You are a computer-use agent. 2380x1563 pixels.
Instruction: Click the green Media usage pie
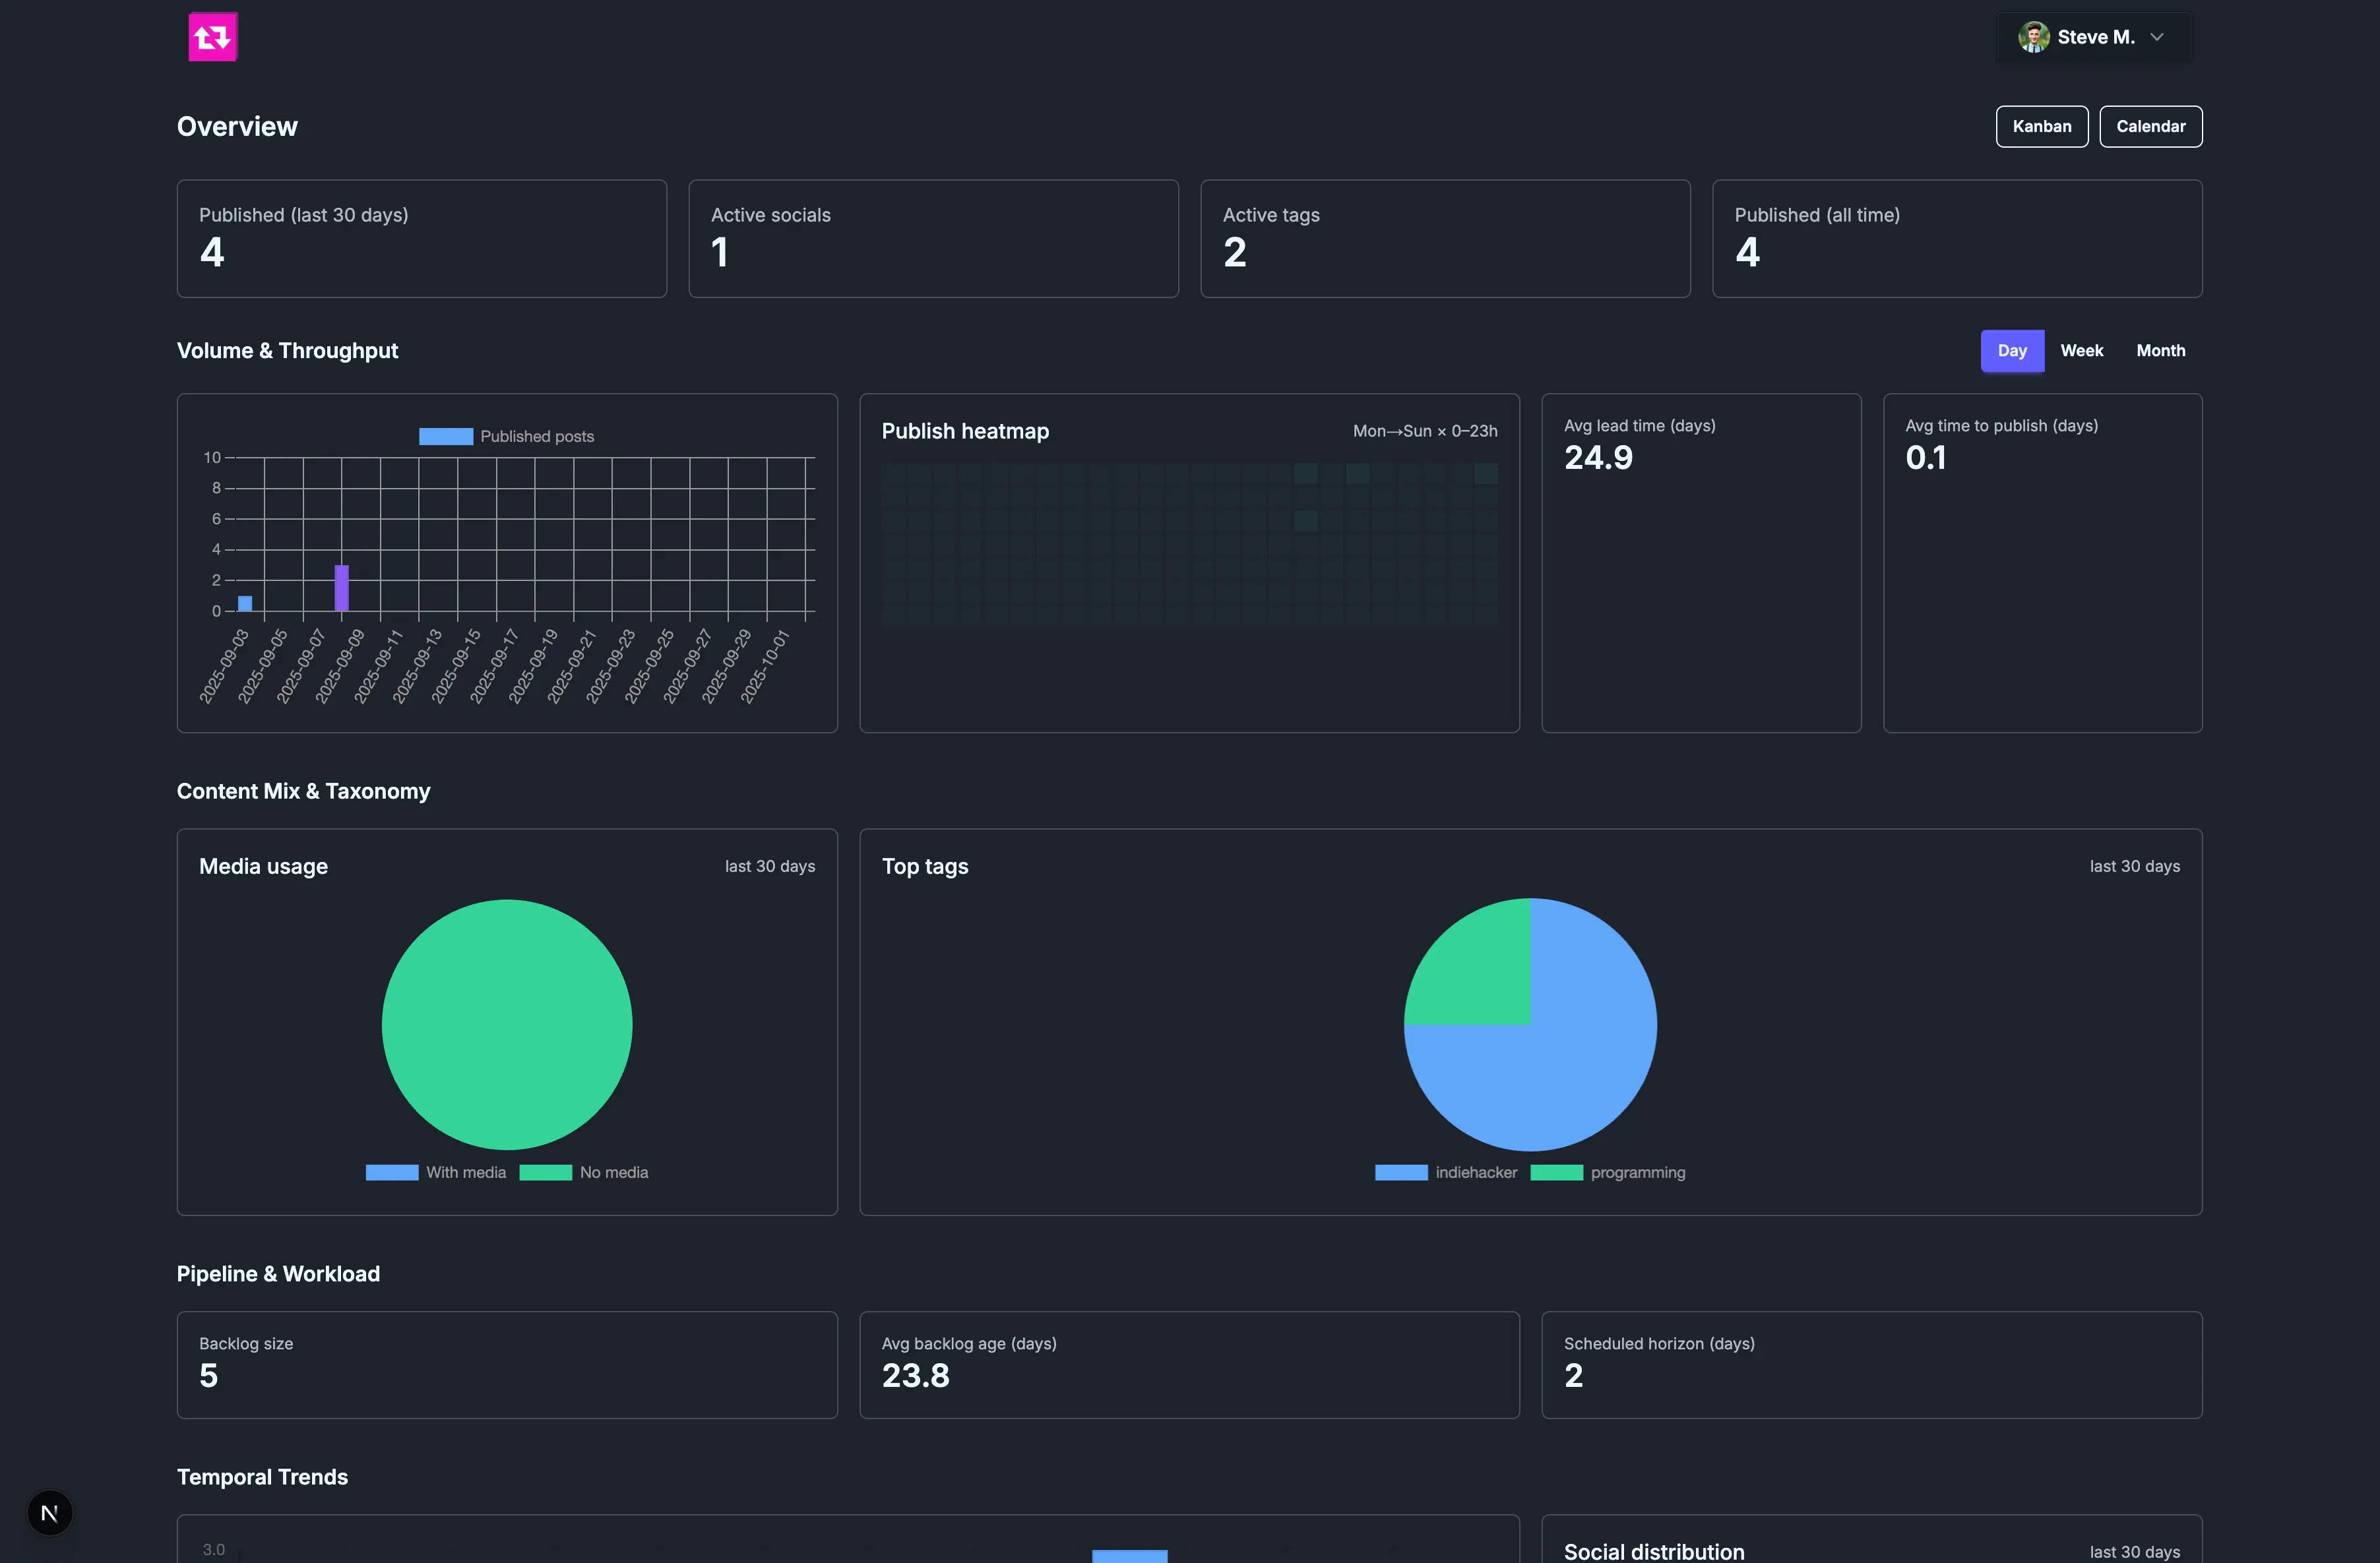pyautogui.click(x=507, y=1024)
